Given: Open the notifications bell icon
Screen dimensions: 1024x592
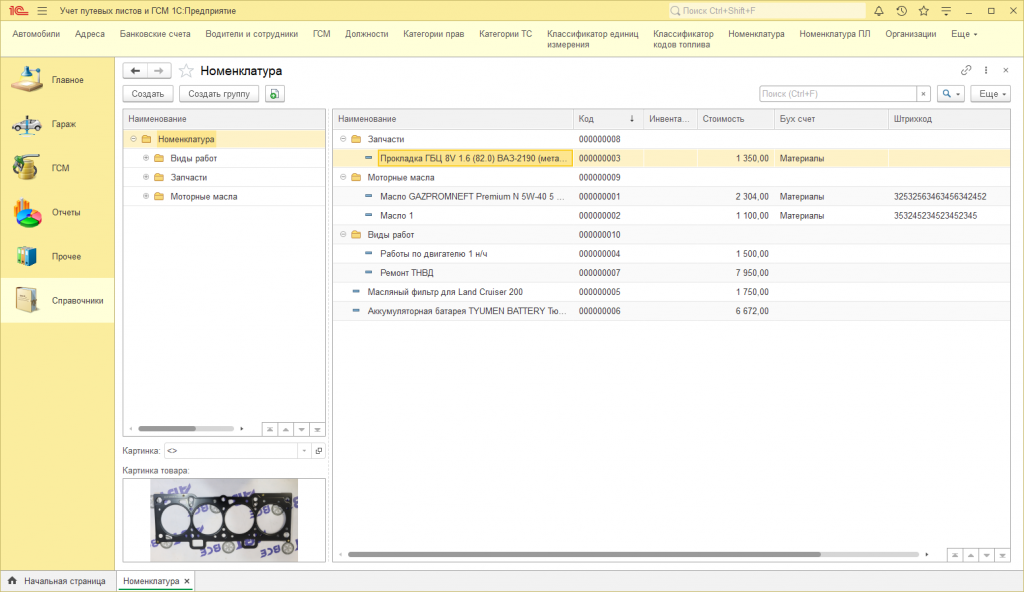Looking at the screenshot, I should pos(878,10).
